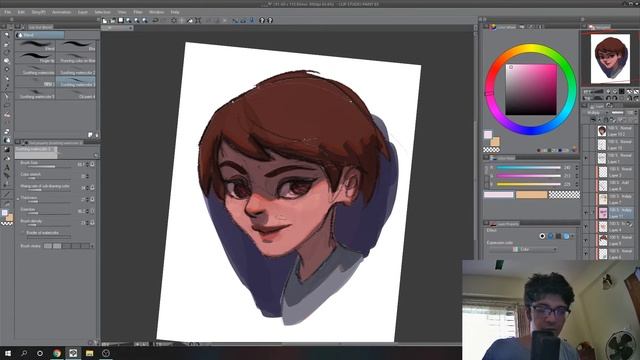Hide Layer 6 using its eye icon
Image resolution: width=640 pixels, height=360 pixels.
[x=587, y=253]
